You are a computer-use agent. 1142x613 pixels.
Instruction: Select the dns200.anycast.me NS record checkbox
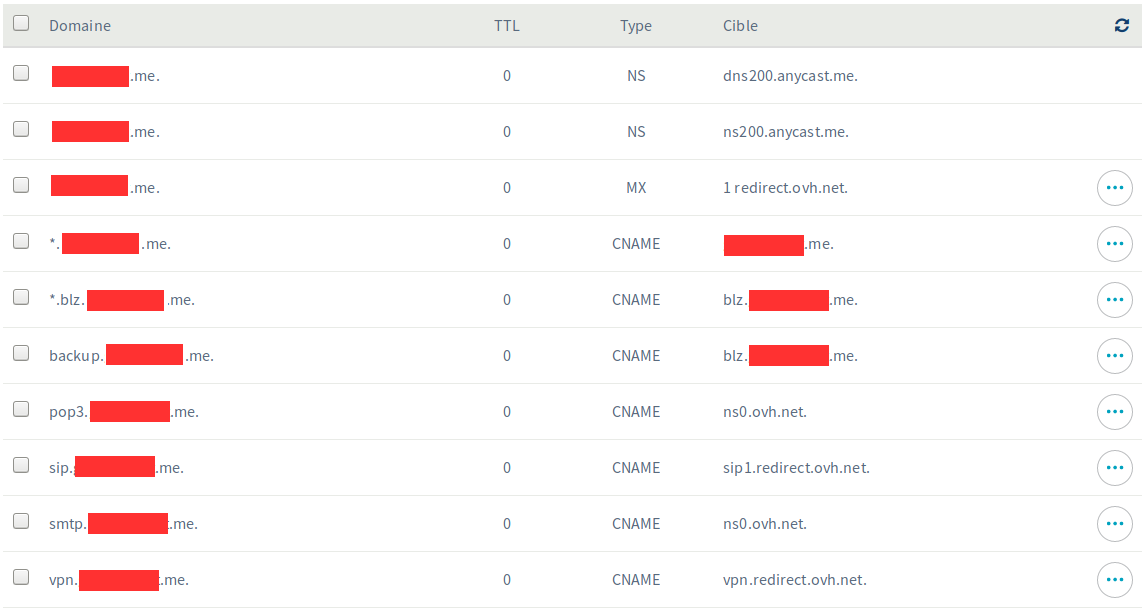(21, 74)
